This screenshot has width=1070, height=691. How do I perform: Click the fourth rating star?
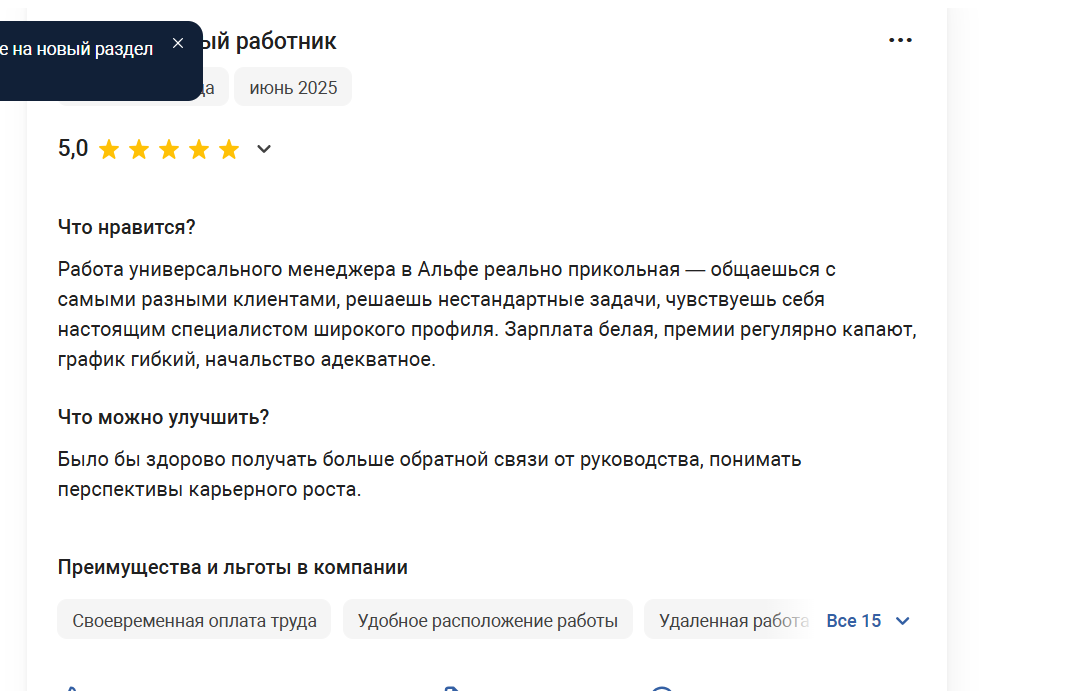199,150
